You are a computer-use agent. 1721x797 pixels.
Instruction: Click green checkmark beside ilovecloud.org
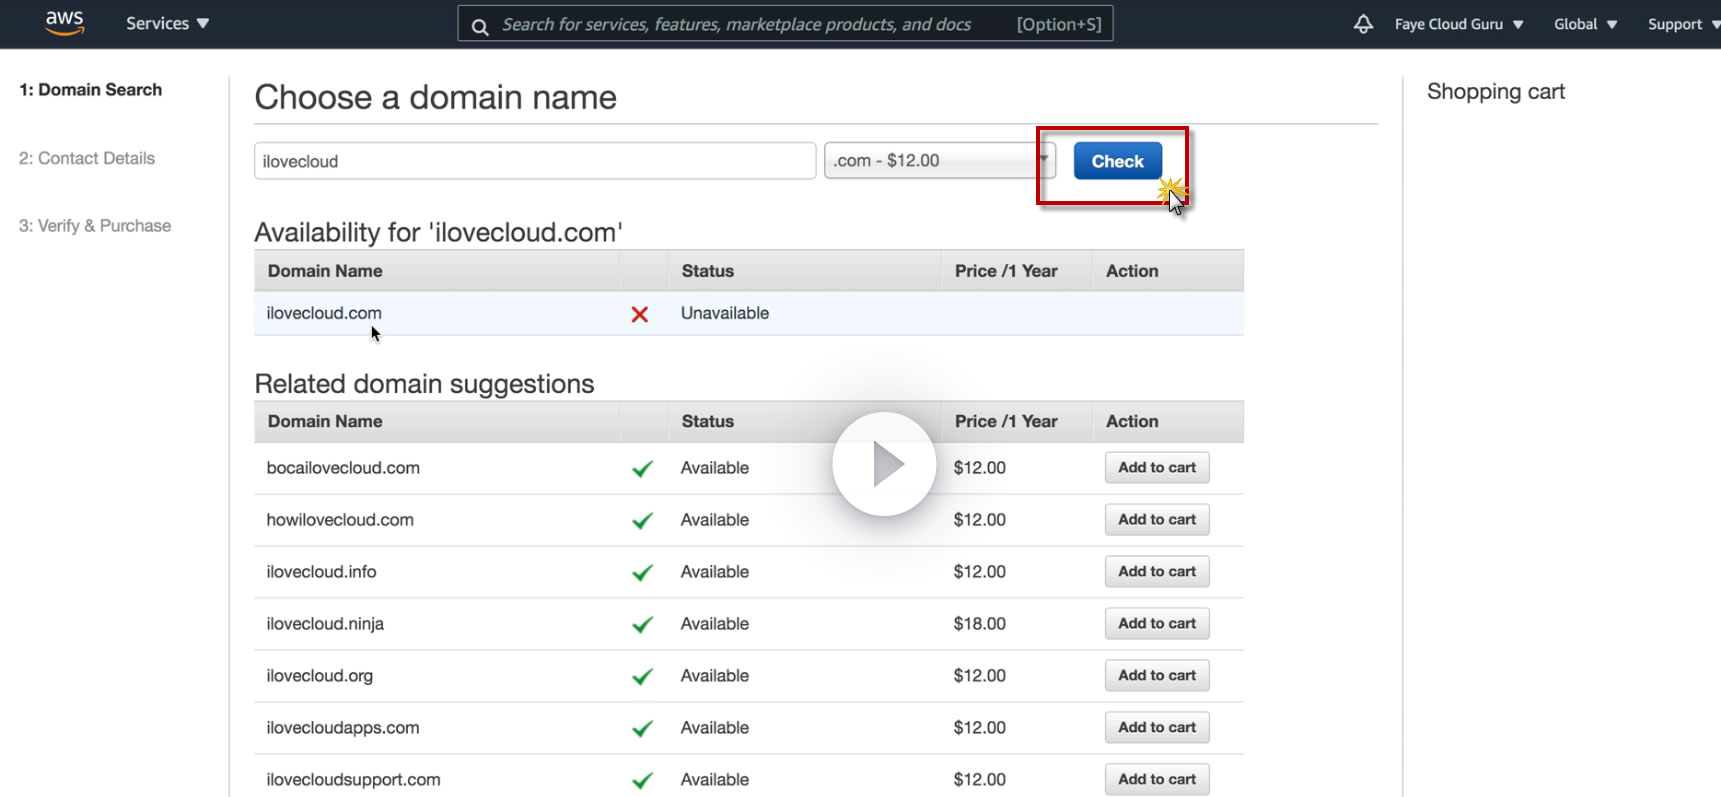coord(642,676)
